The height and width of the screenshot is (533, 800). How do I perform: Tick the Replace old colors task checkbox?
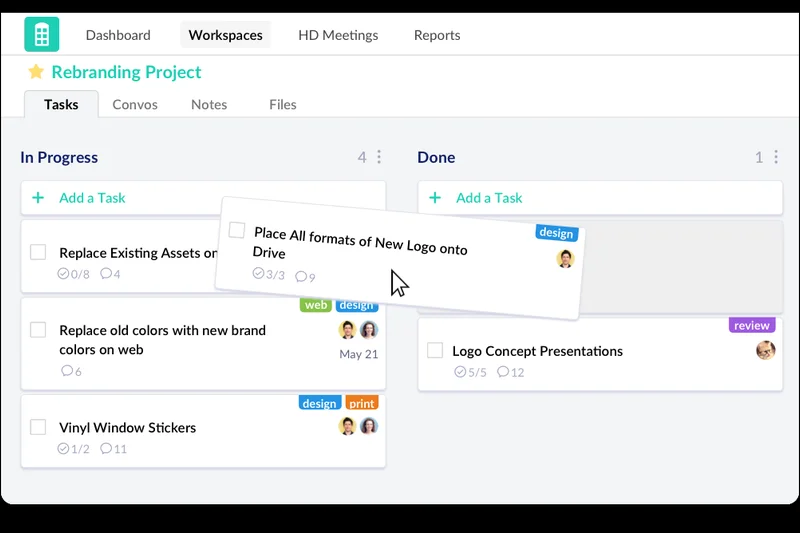pos(38,330)
